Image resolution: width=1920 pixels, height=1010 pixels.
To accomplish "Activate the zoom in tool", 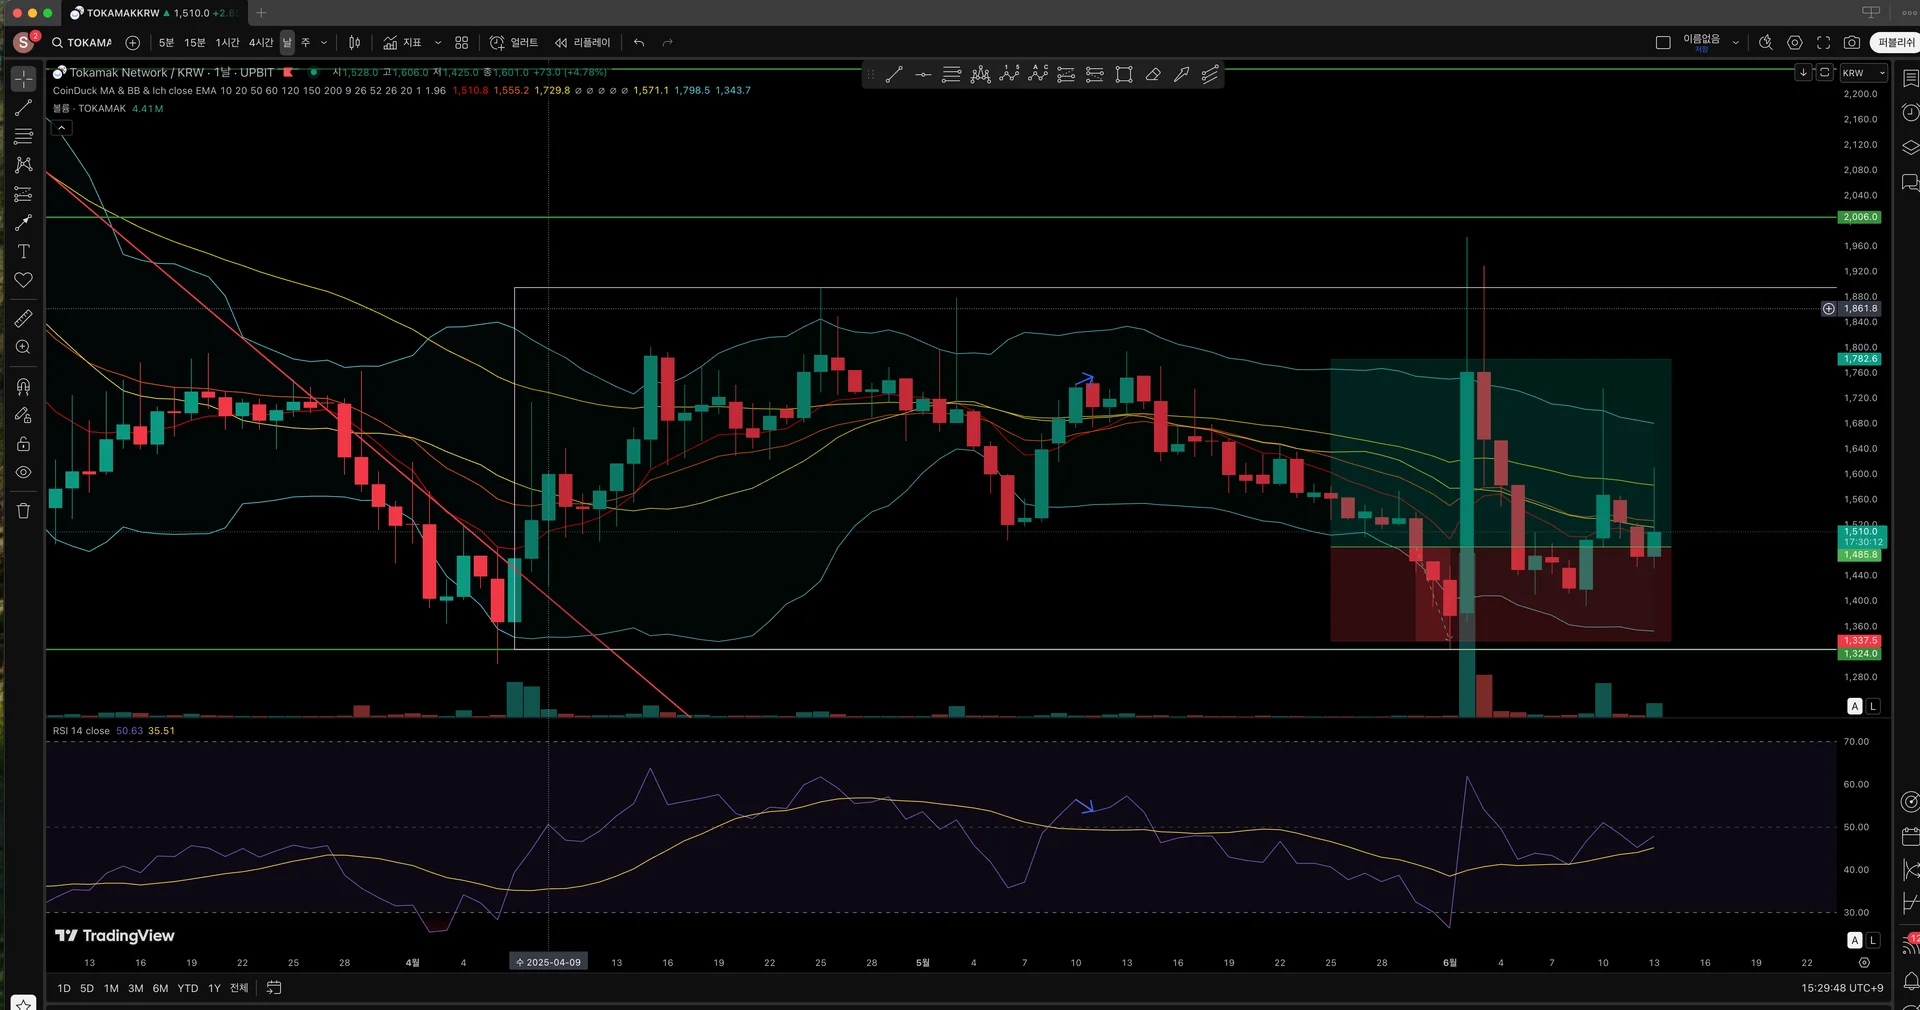I will (x=24, y=347).
